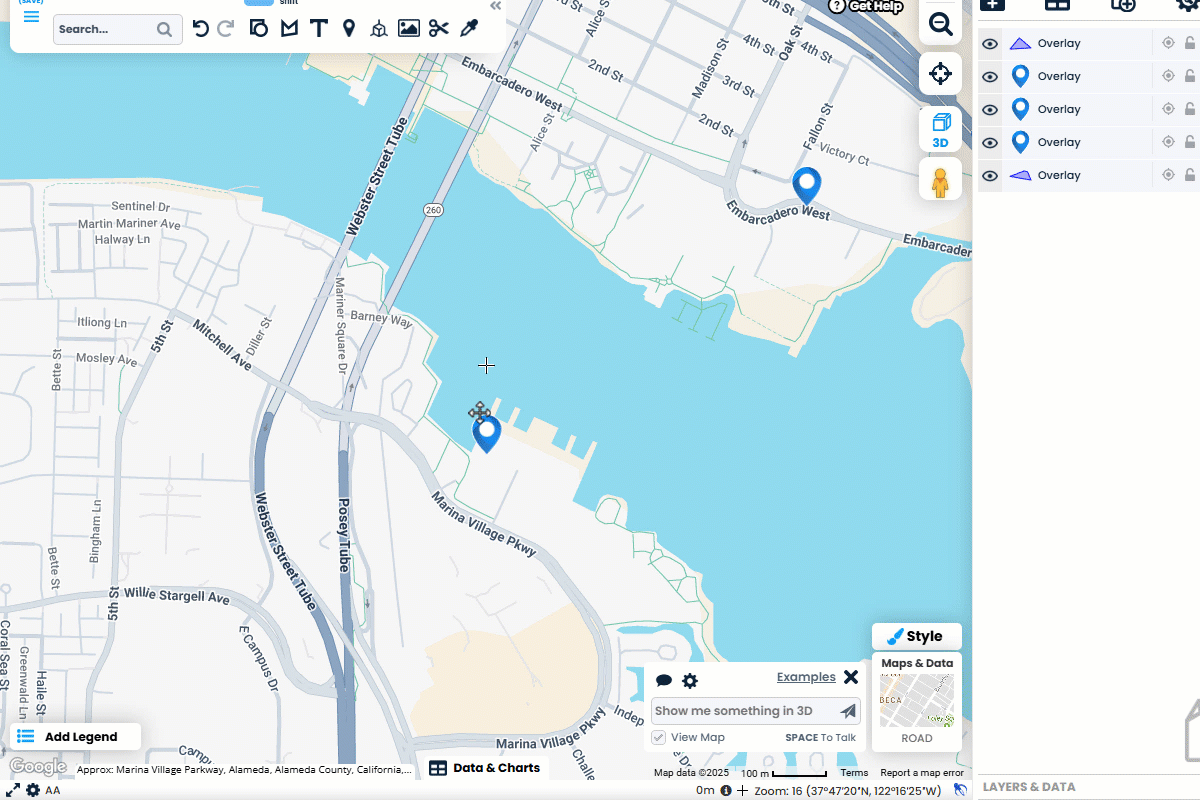
Task: Select the eyedropper color picker tool
Action: pos(468,28)
